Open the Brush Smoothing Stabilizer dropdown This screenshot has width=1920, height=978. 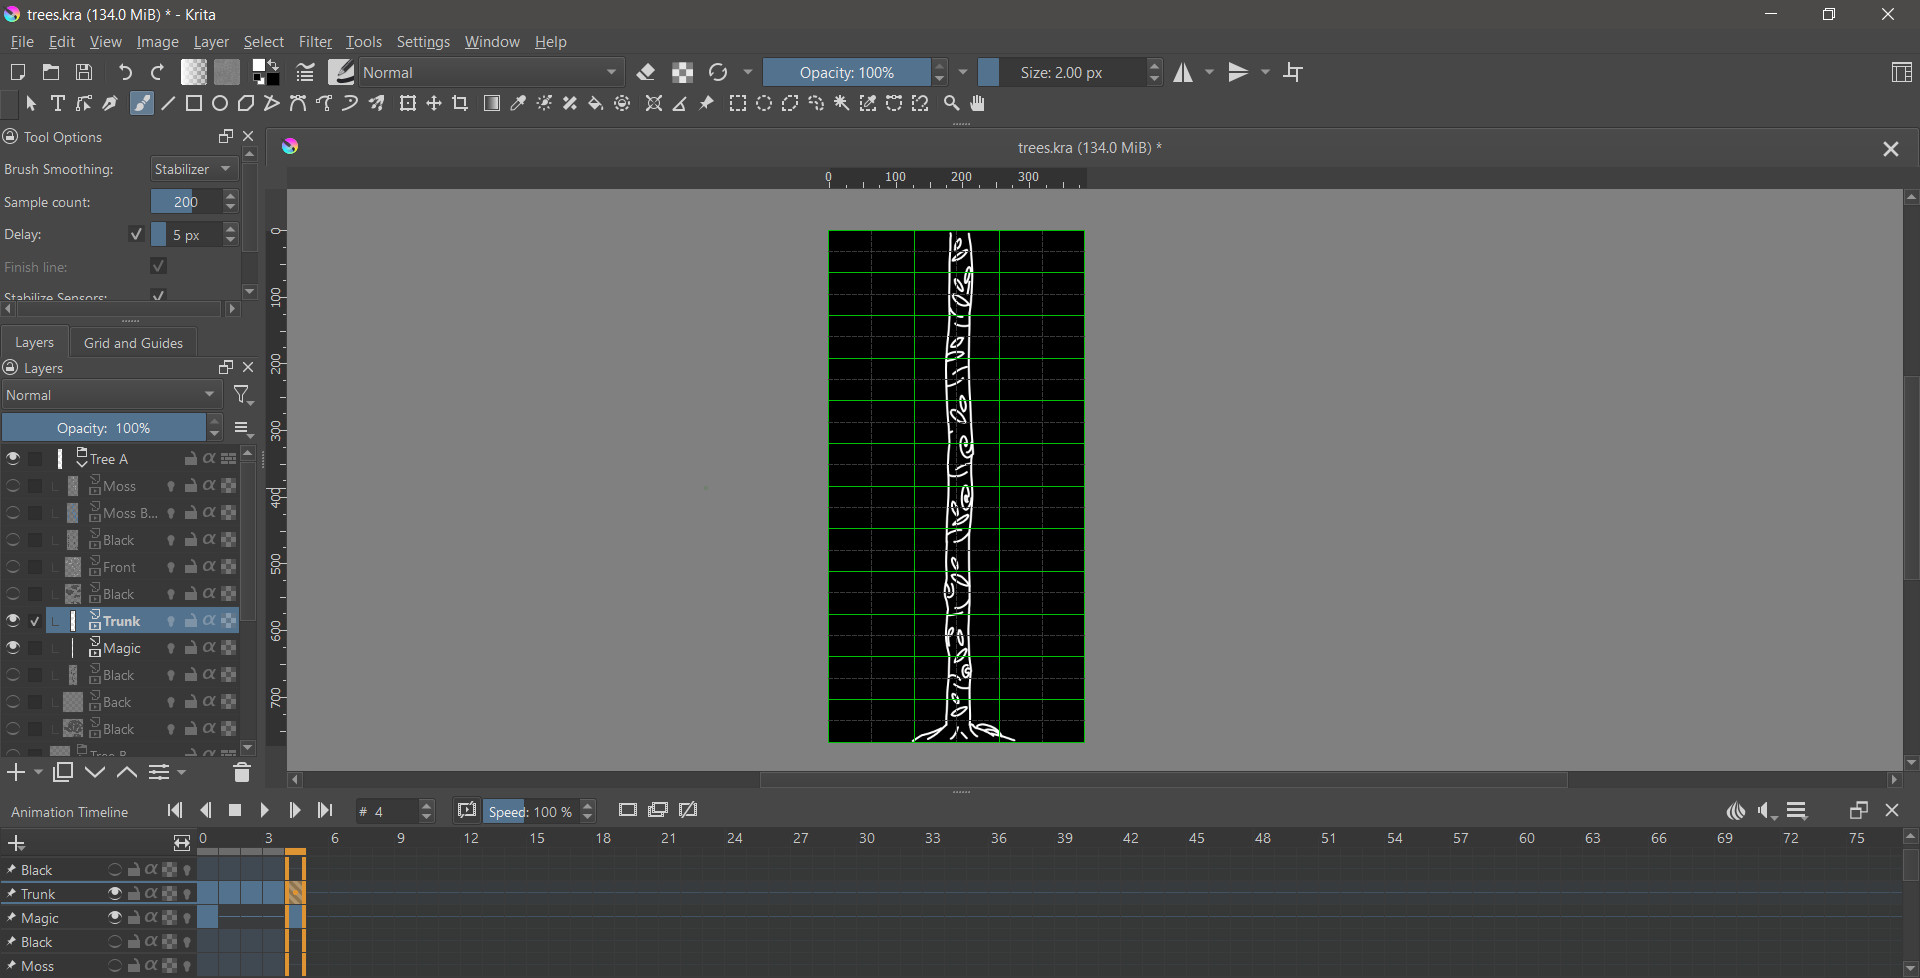click(194, 169)
